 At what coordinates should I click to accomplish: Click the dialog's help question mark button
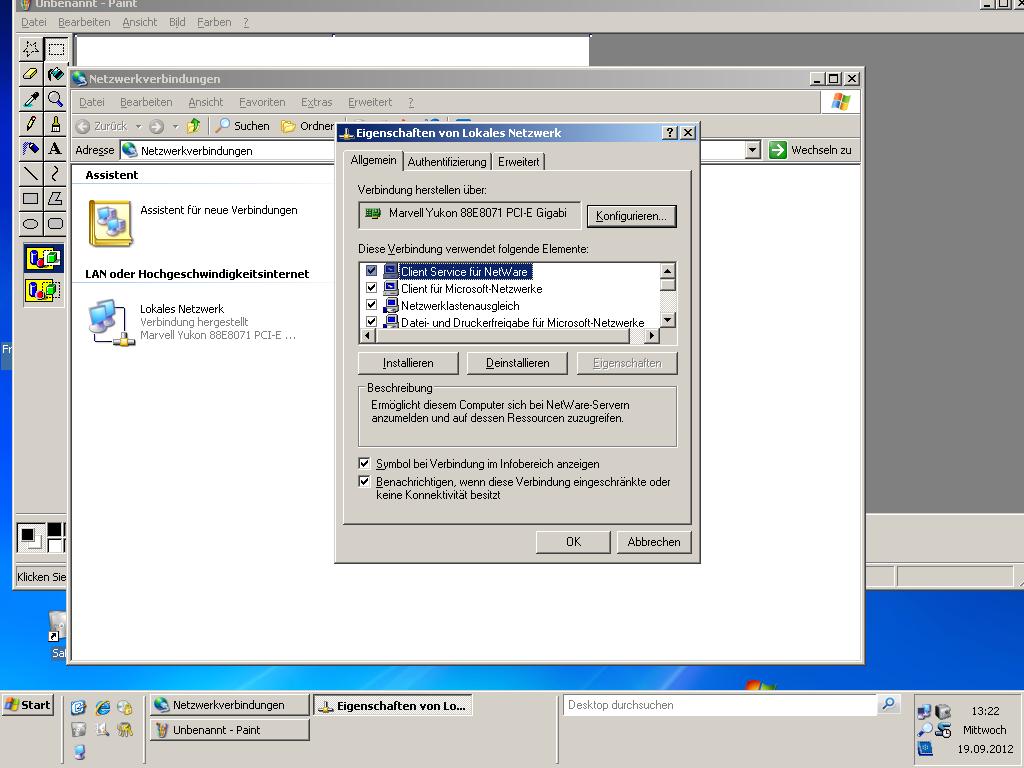(x=669, y=133)
